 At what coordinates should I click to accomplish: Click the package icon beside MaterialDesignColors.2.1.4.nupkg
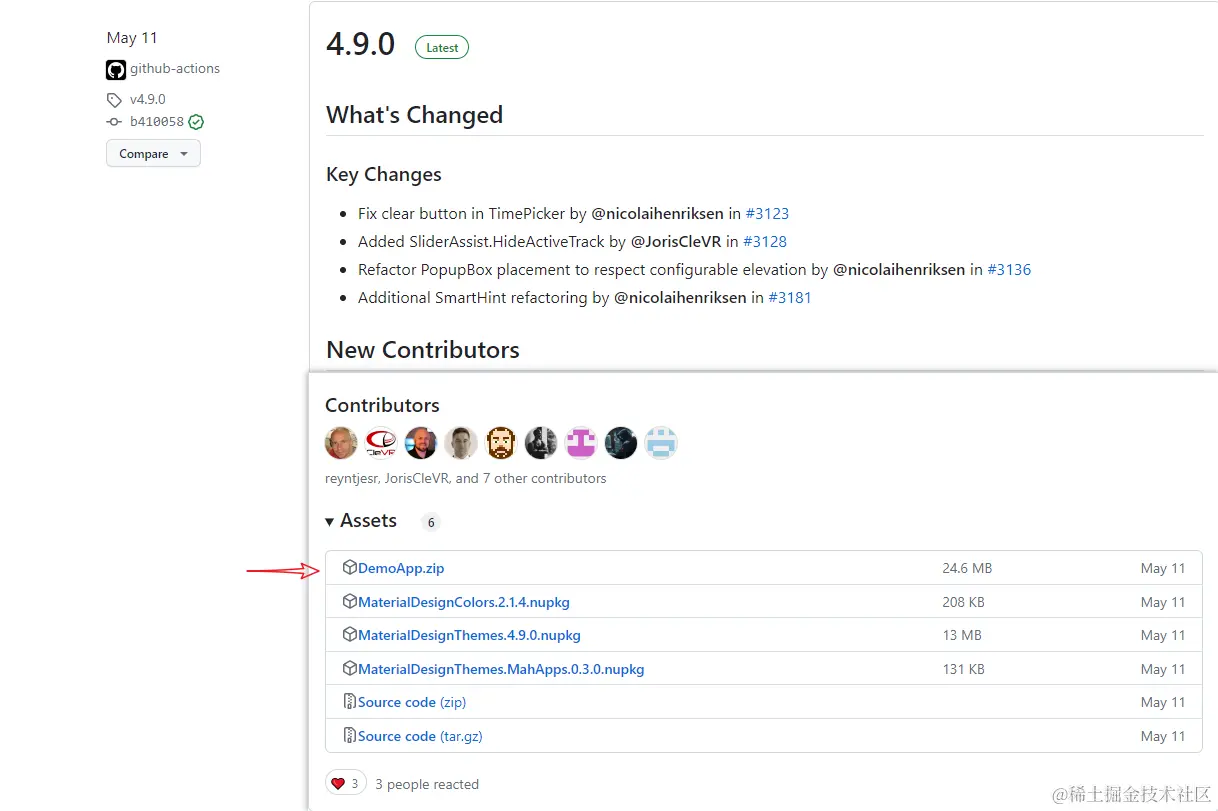pyautogui.click(x=350, y=601)
